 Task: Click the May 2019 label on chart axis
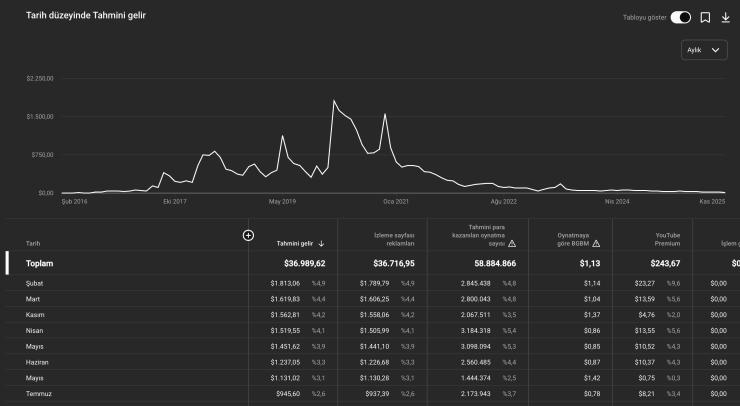click(x=283, y=201)
